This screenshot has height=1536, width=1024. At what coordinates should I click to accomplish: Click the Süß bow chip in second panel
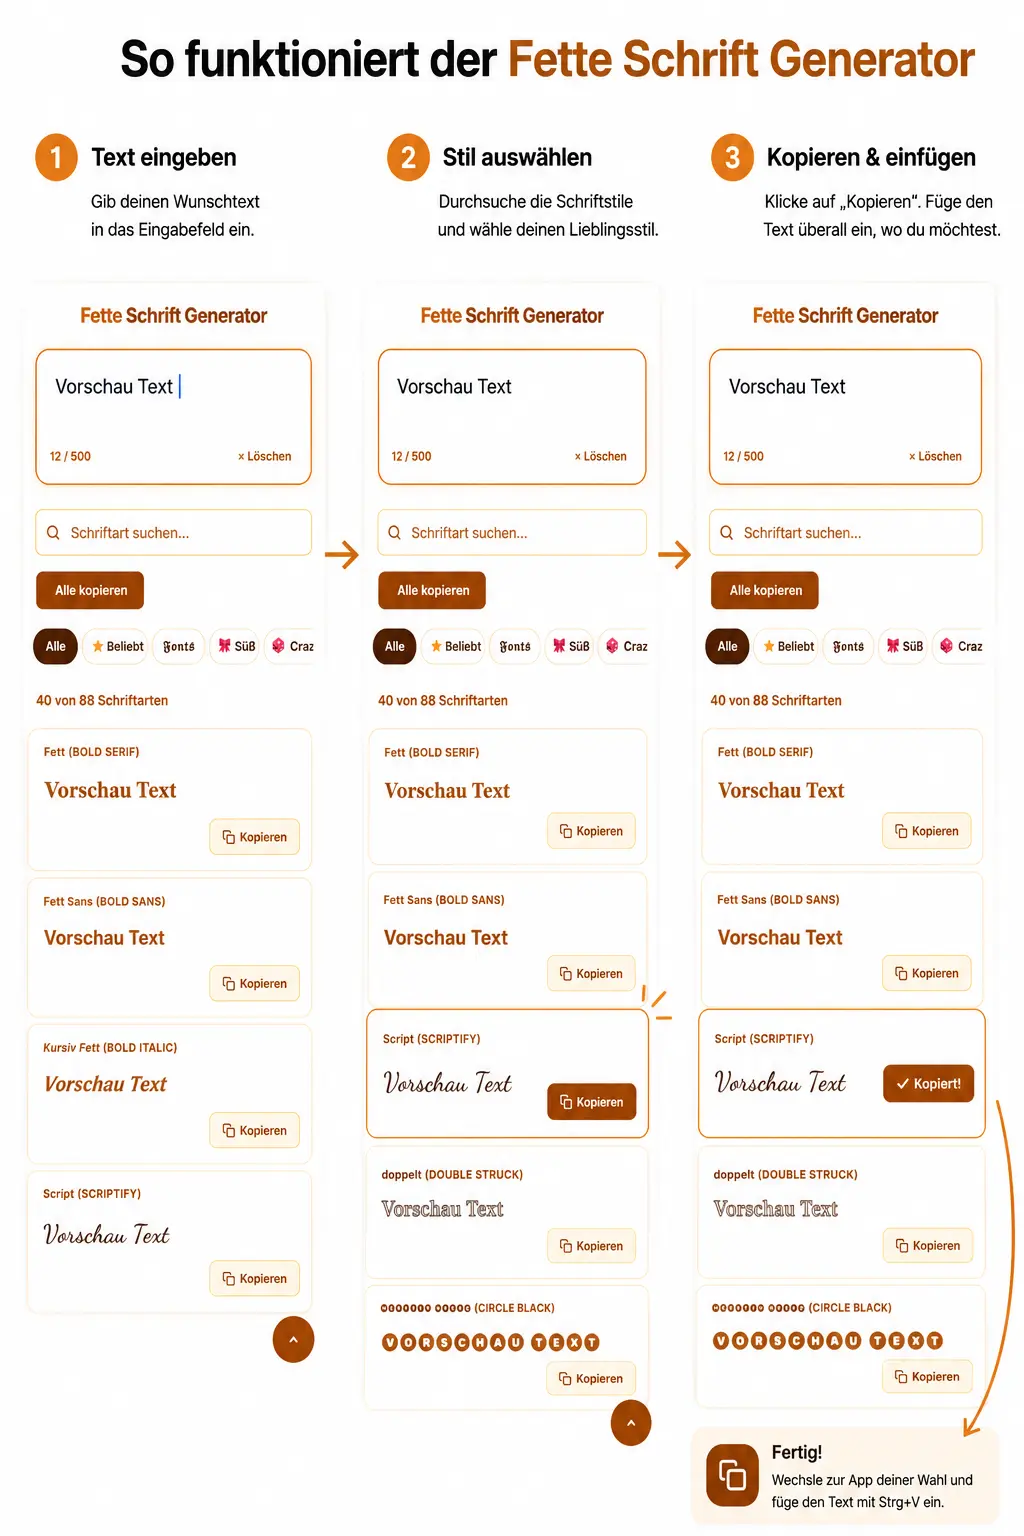pos(571,646)
